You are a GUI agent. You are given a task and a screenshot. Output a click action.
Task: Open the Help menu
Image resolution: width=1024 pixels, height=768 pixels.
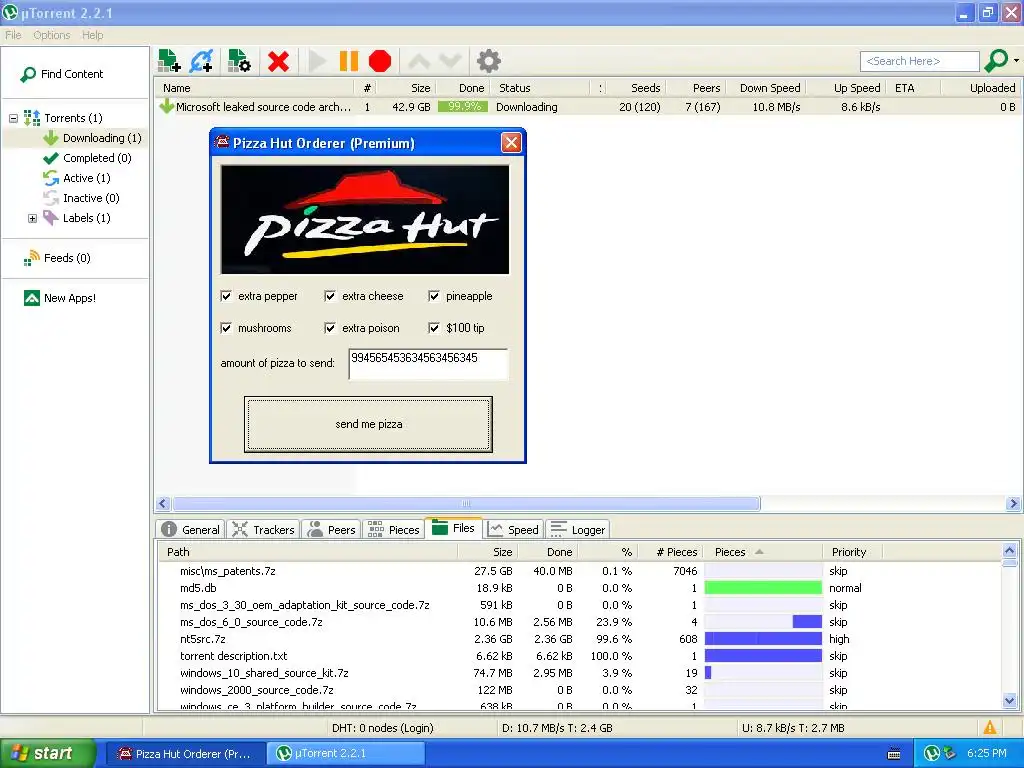click(x=93, y=35)
